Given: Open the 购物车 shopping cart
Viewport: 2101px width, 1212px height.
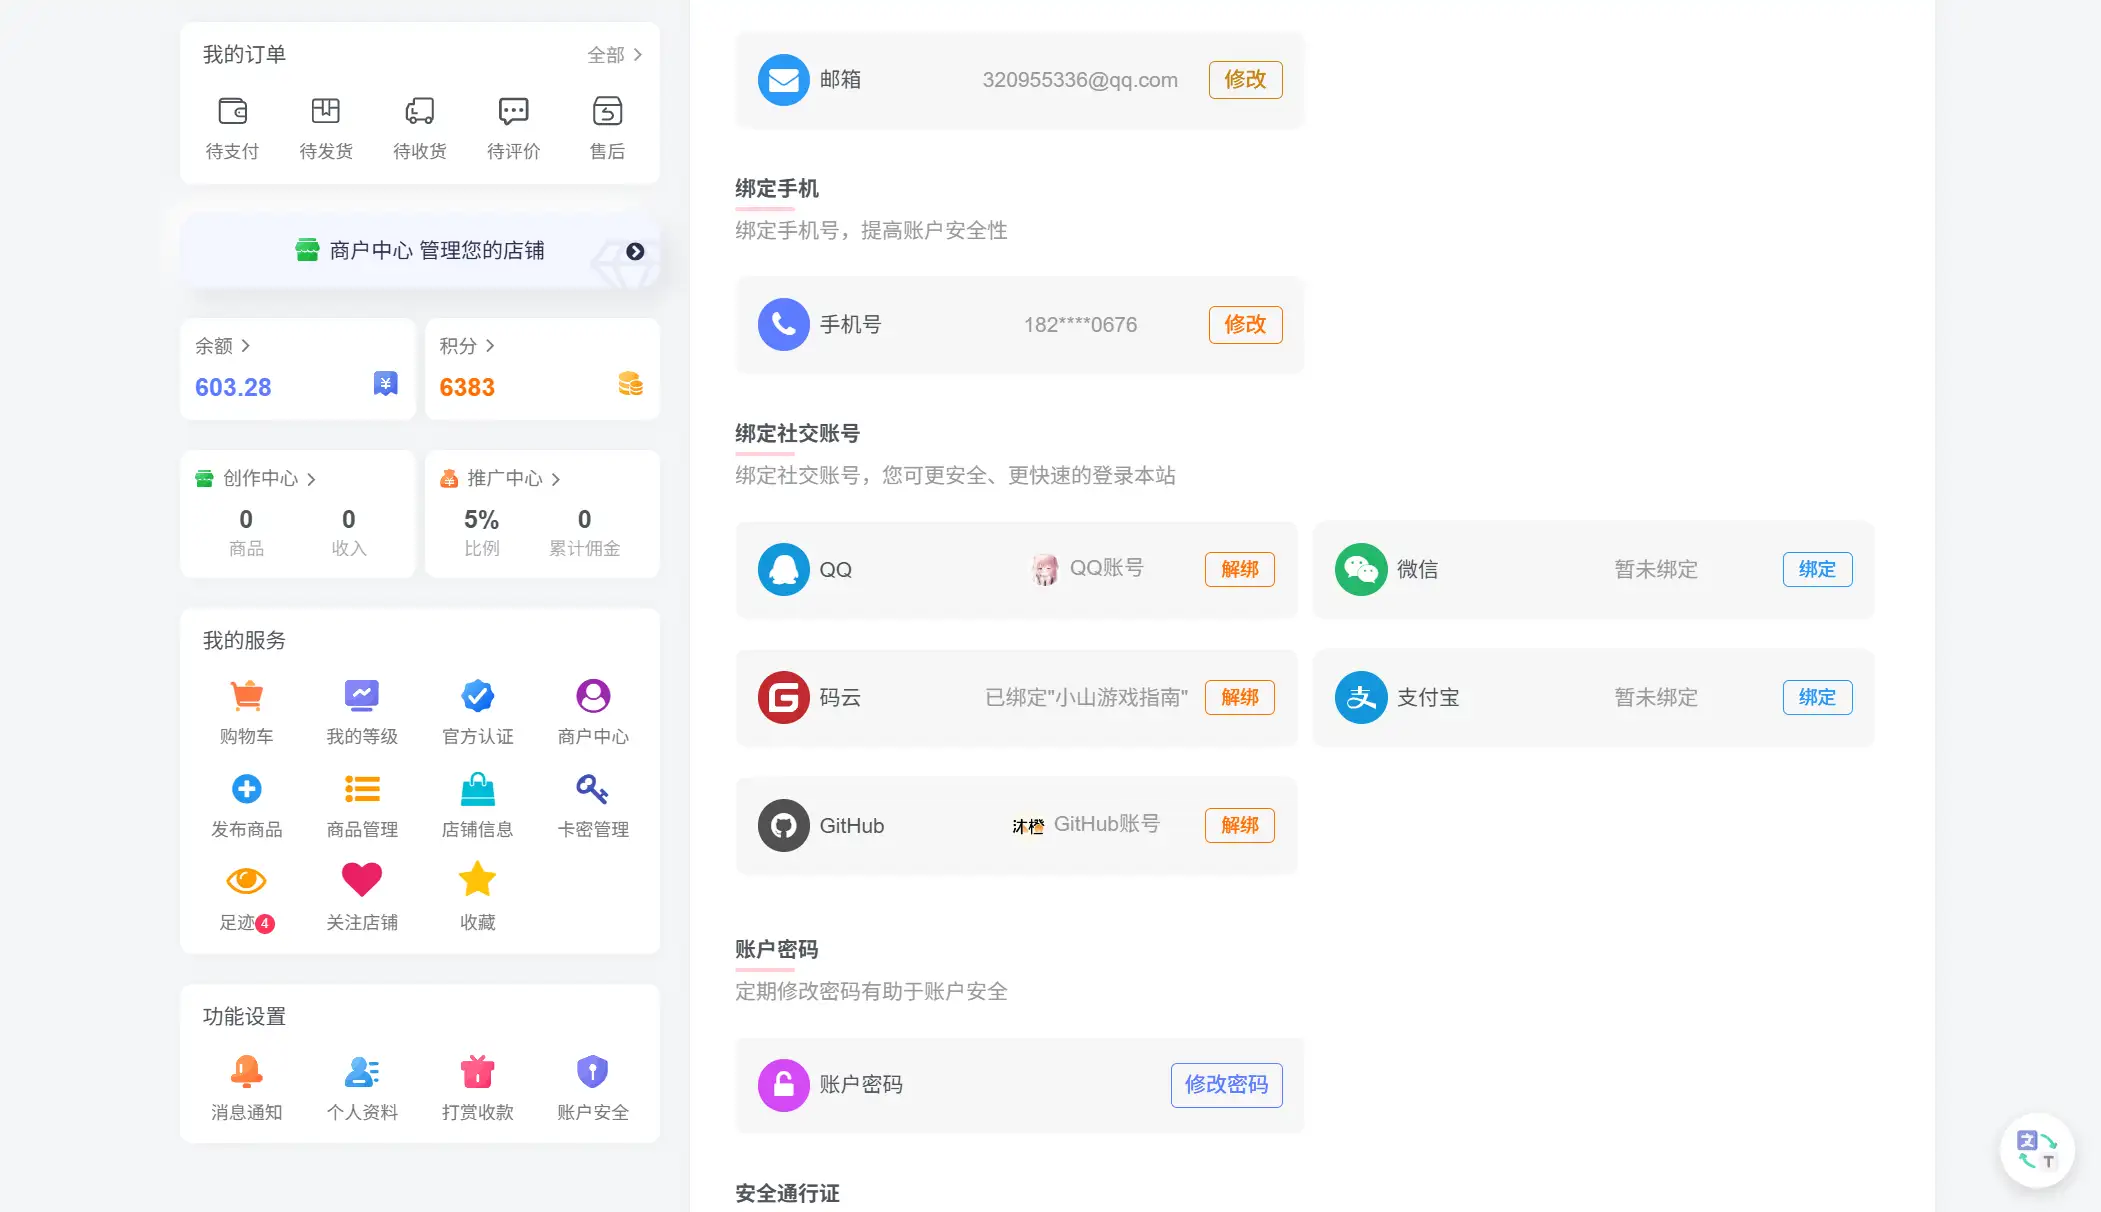Looking at the screenshot, I should tap(247, 712).
